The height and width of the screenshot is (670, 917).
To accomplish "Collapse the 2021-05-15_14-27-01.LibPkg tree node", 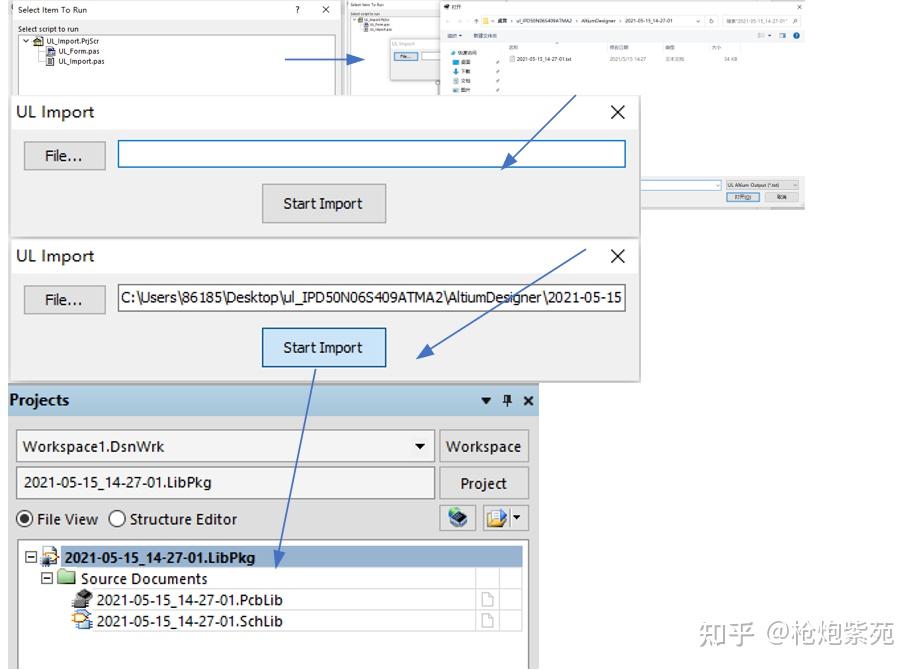I will [x=31, y=557].
